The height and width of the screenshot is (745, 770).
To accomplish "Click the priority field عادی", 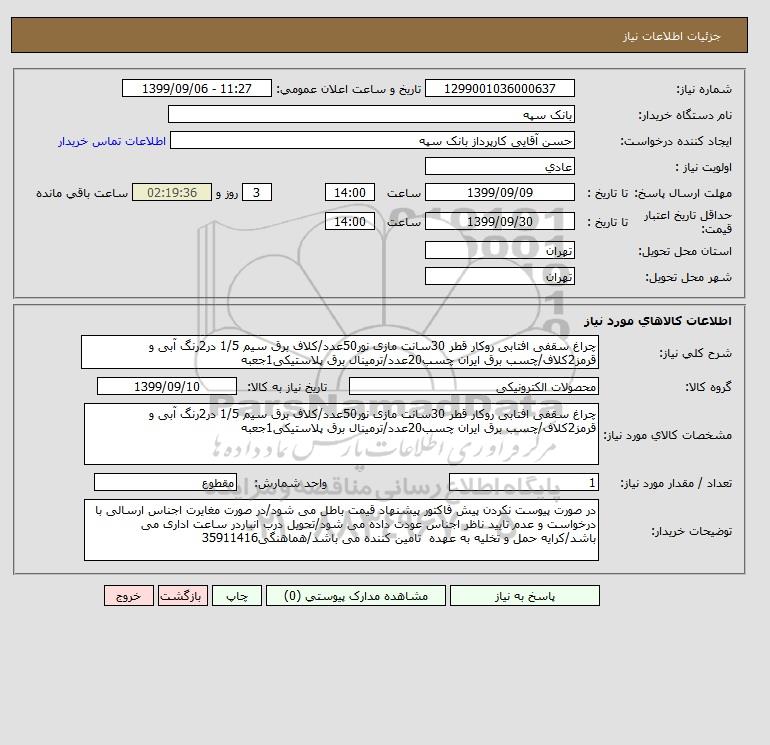I will point(499,166).
